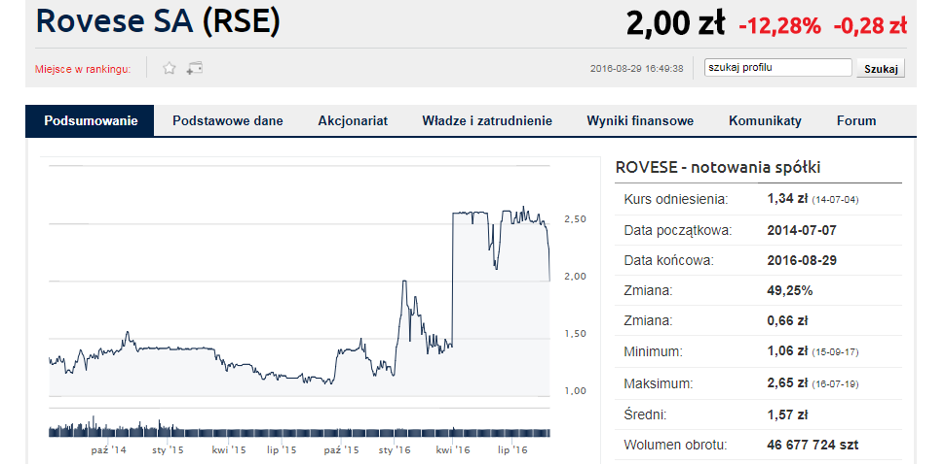
Task: Open the Akcjonariat tab
Action: 353,121
